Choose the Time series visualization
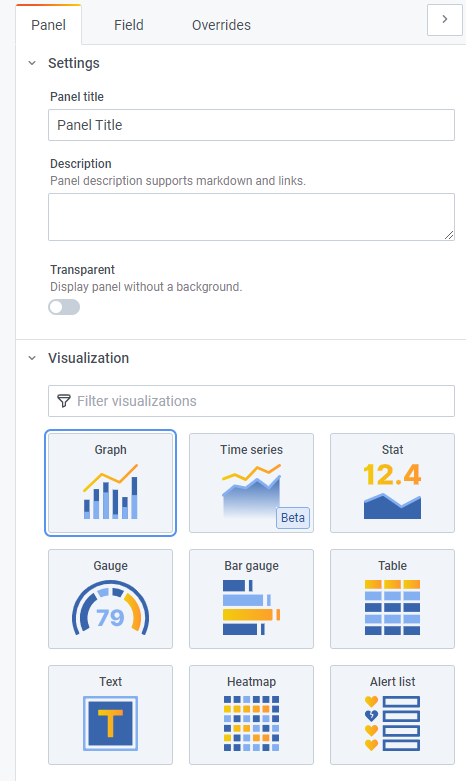This screenshot has width=466, height=781. pyautogui.click(x=251, y=483)
